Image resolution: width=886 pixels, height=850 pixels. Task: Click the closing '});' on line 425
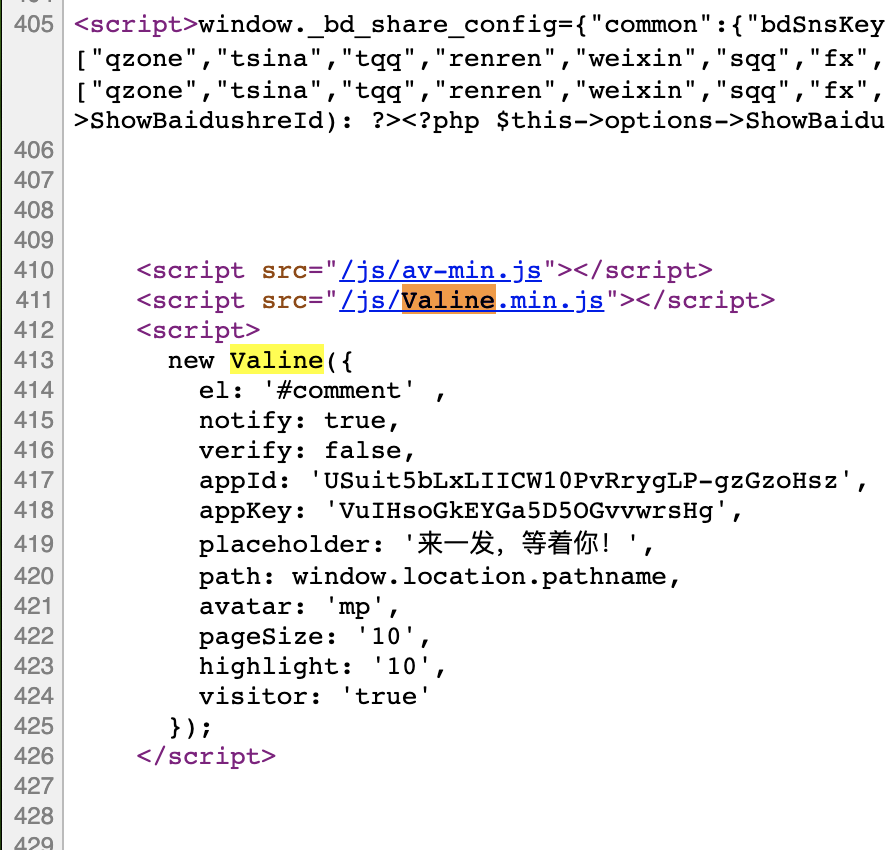click(x=190, y=727)
